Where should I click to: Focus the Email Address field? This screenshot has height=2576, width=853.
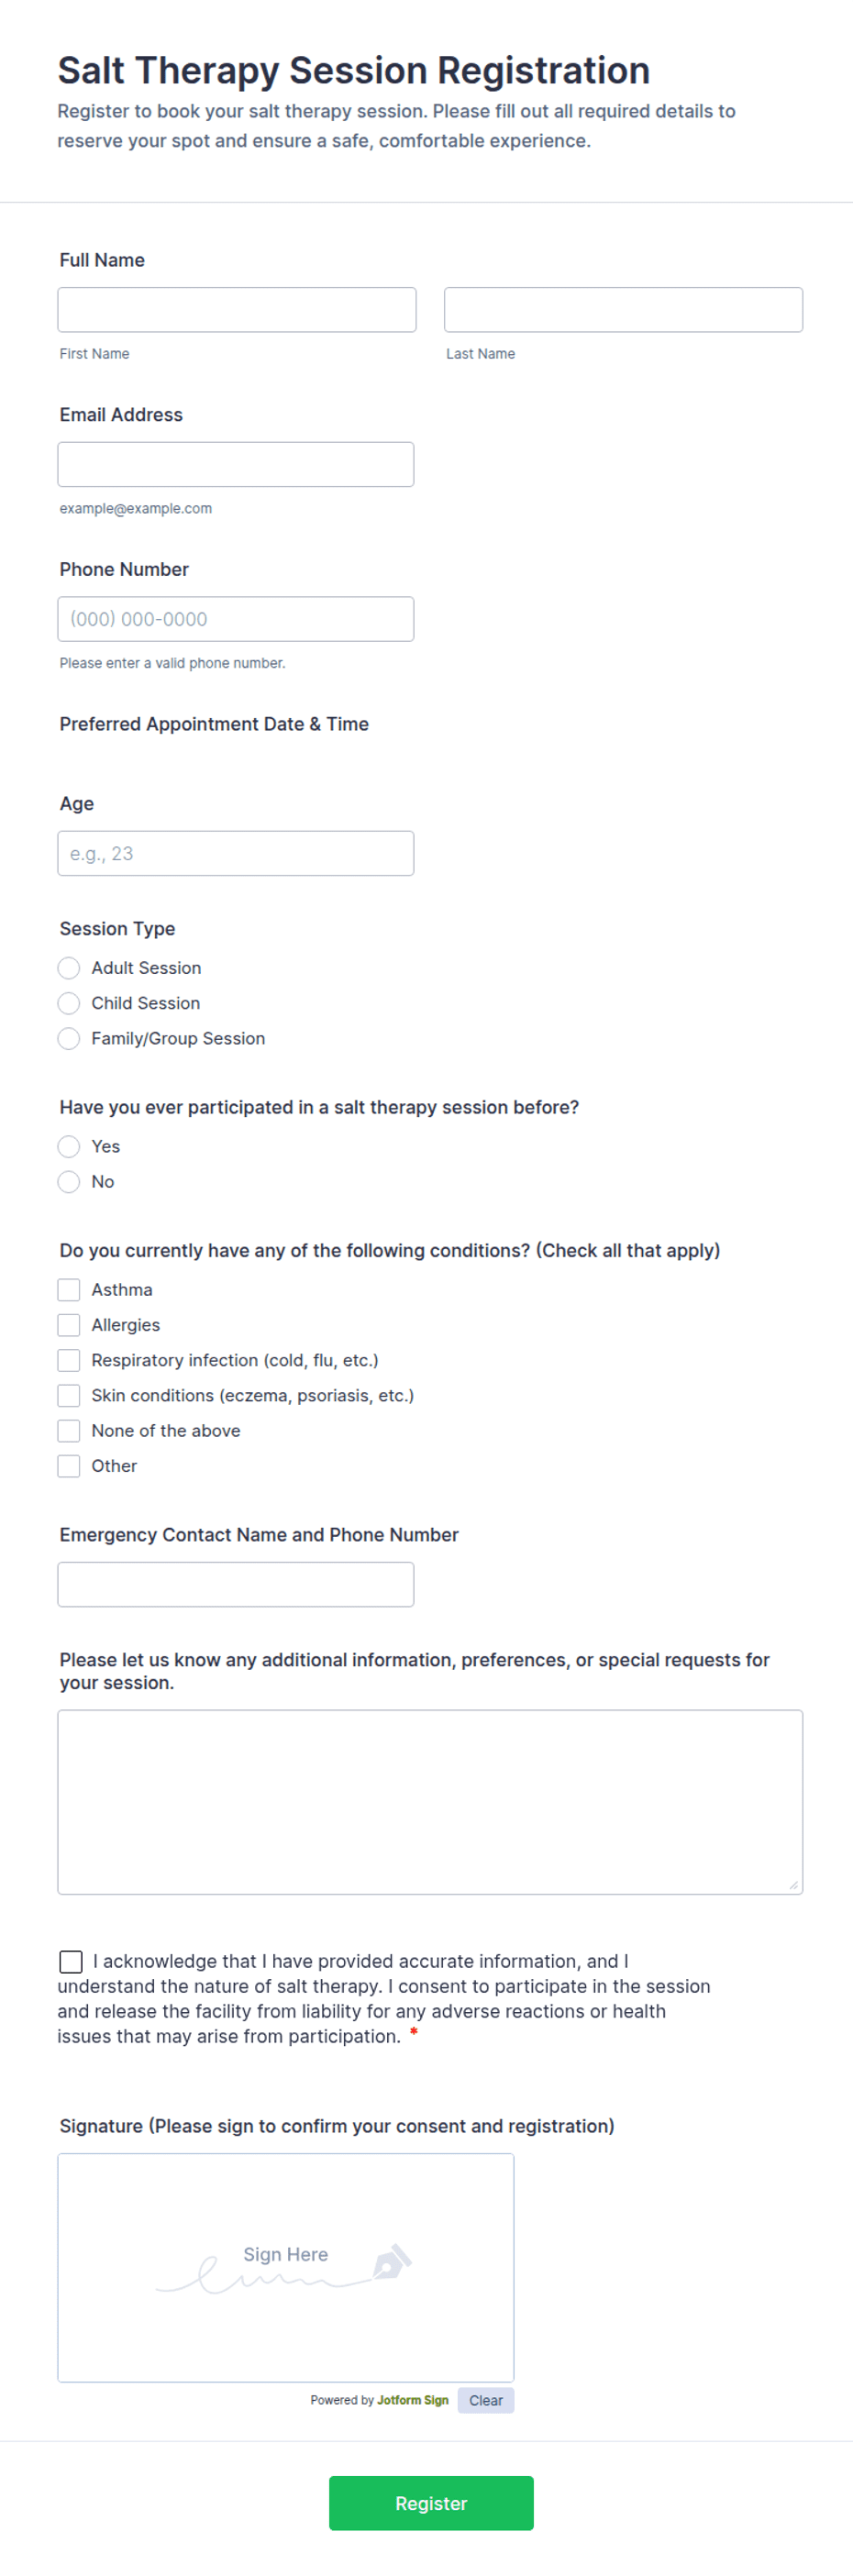coord(236,464)
